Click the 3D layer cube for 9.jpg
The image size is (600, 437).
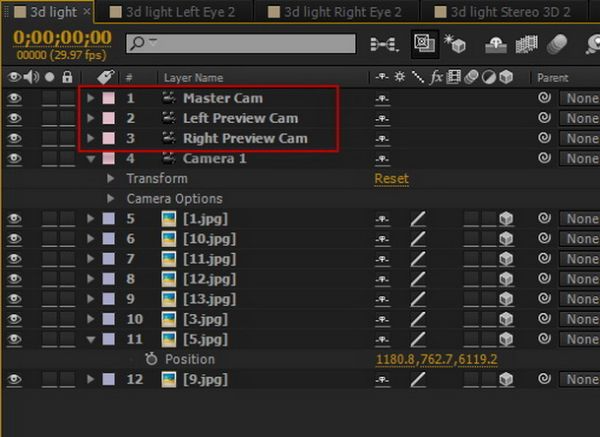(506, 379)
